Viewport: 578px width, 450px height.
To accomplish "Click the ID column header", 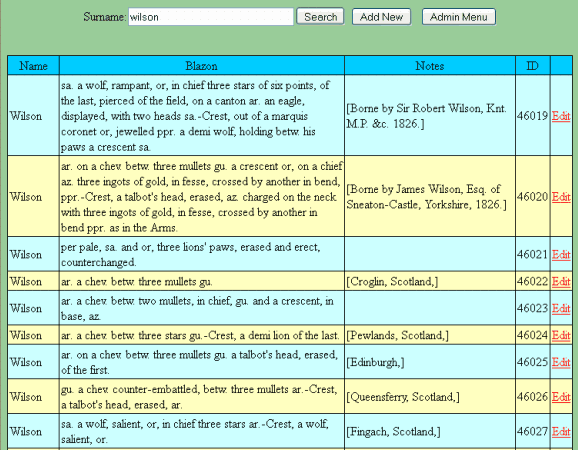I will 533,66.
